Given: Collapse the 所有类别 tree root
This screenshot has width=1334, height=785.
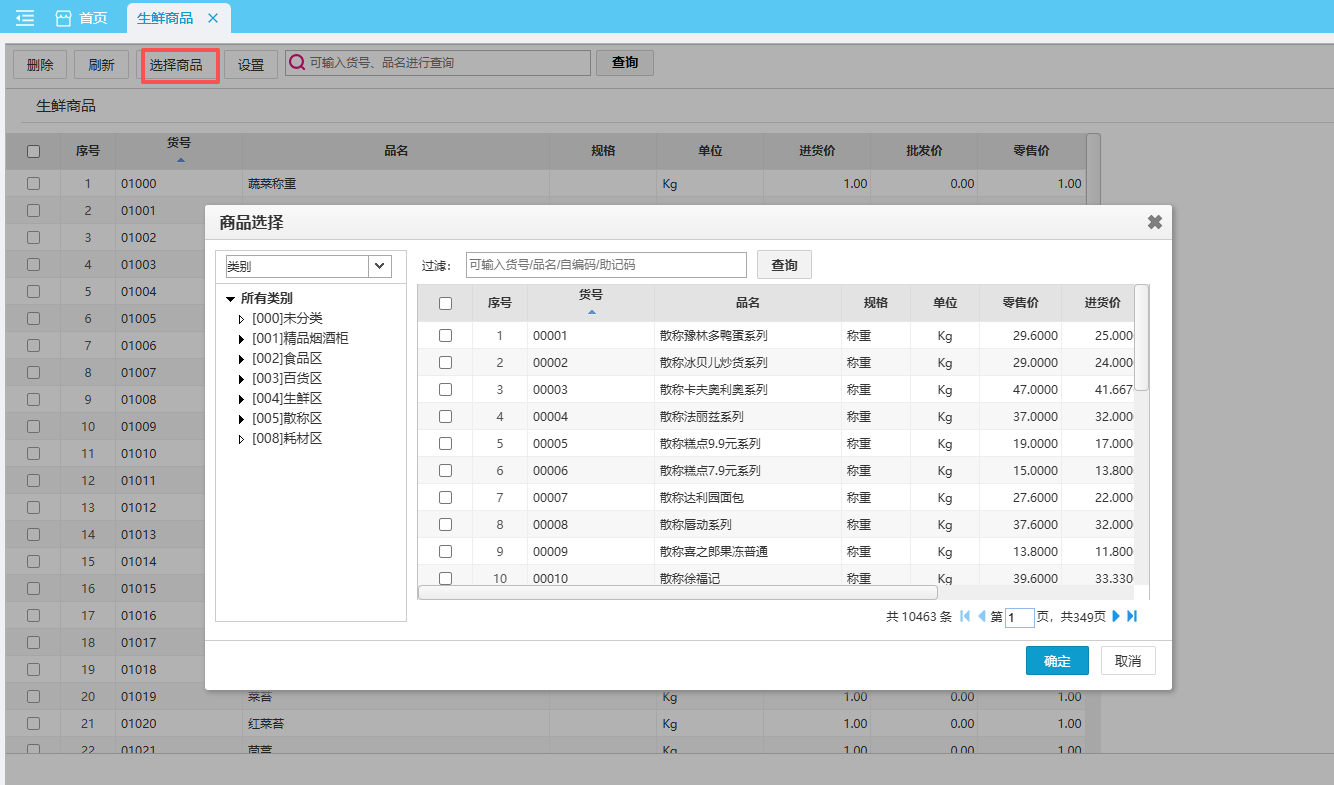Looking at the screenshot, I should tap(231, 299).
